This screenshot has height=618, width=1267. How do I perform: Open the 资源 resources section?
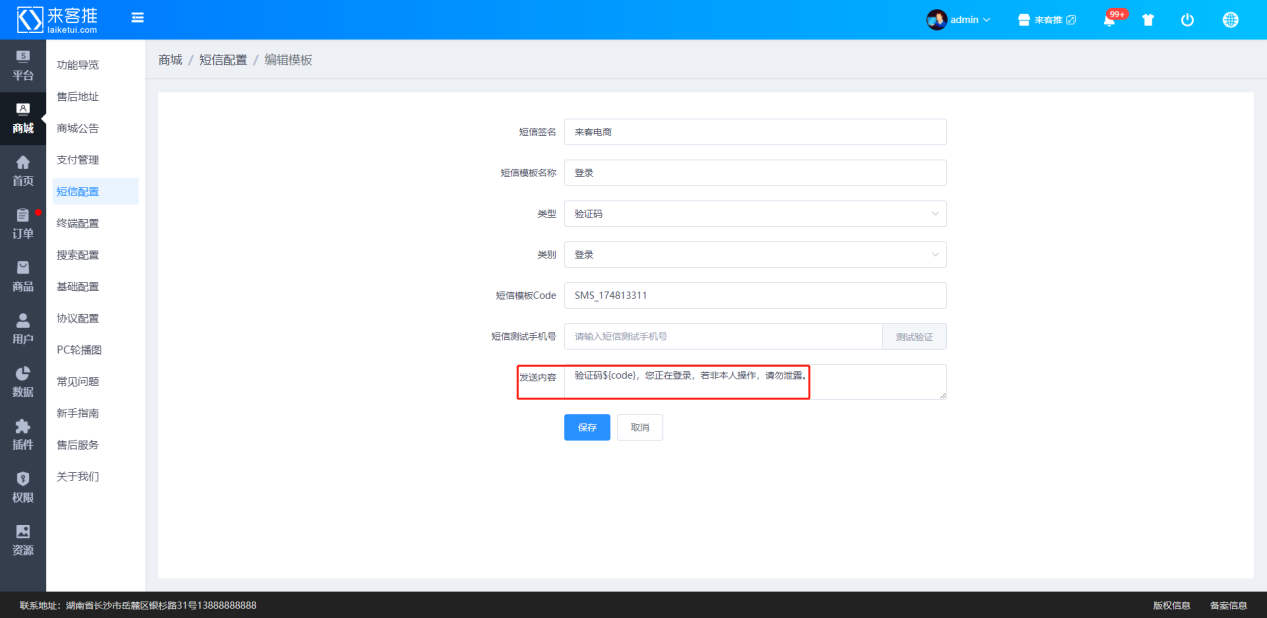(23, 541)
